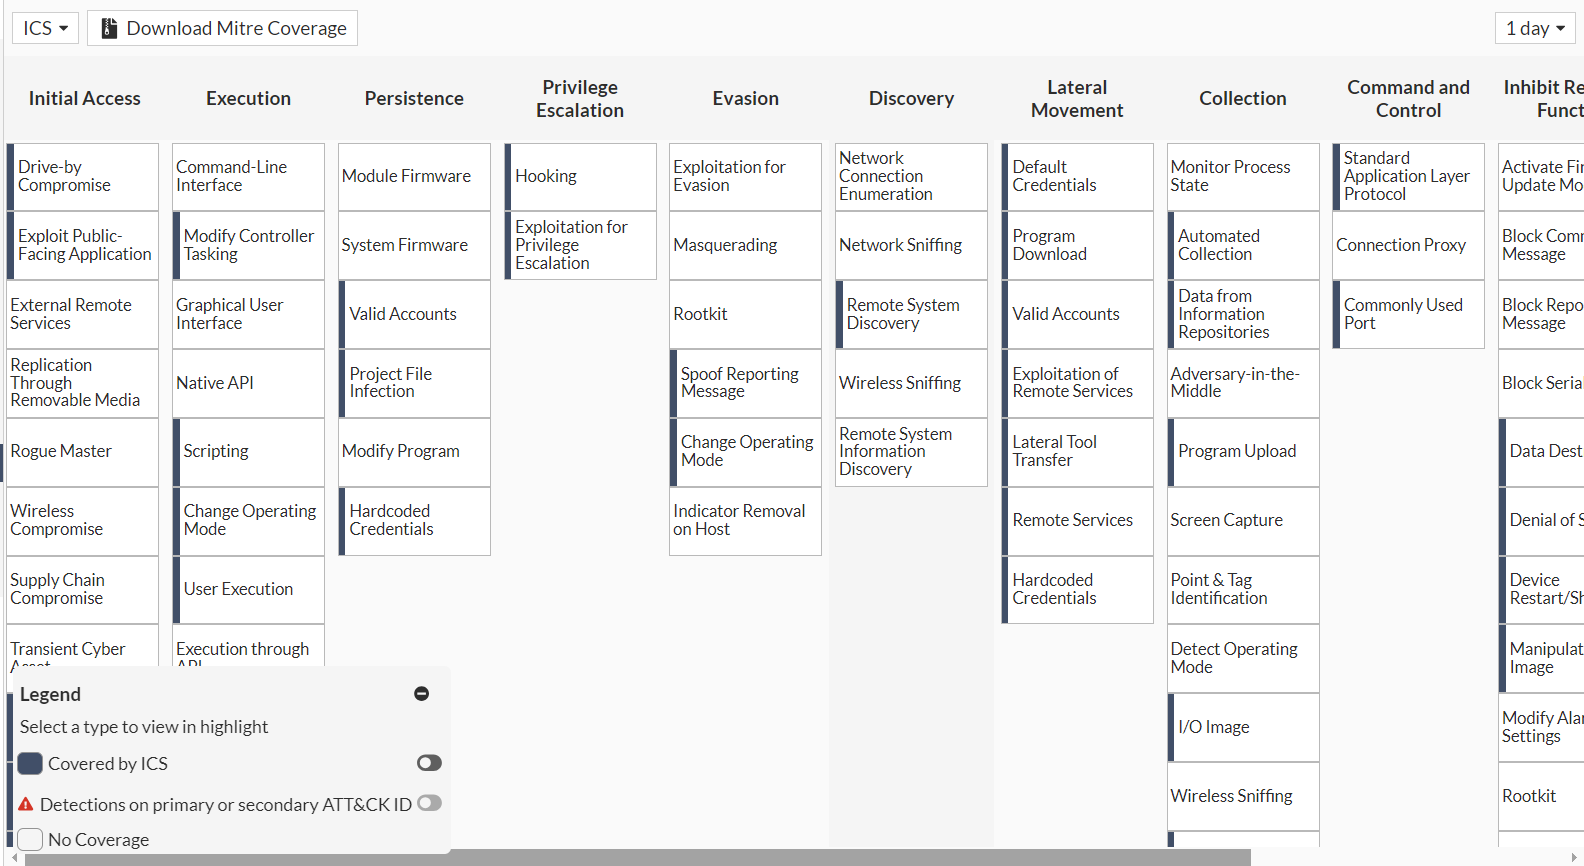Click the No Coverage color swatch
Viewport: 1584px width, 866px height.
[30, 839]
